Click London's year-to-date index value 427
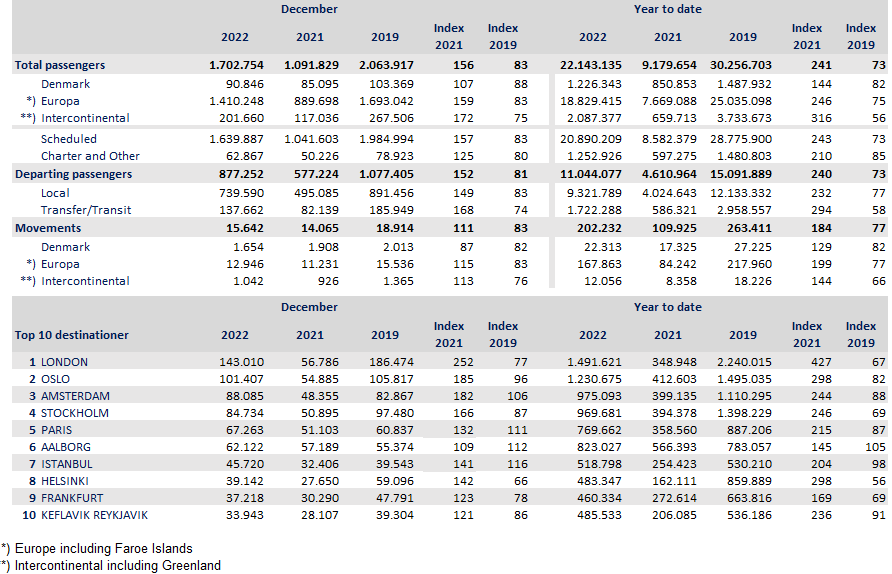892x574 pixels. pos(806,362)
